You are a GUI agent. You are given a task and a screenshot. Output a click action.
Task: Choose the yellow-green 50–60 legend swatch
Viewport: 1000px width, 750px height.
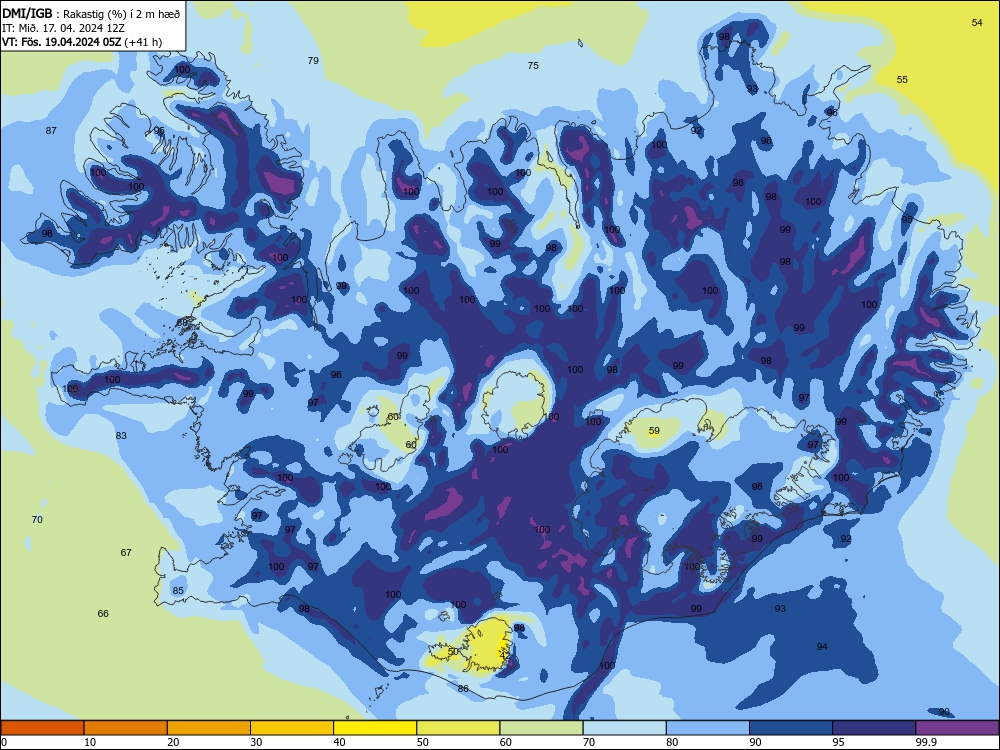[x=458, y=728]
